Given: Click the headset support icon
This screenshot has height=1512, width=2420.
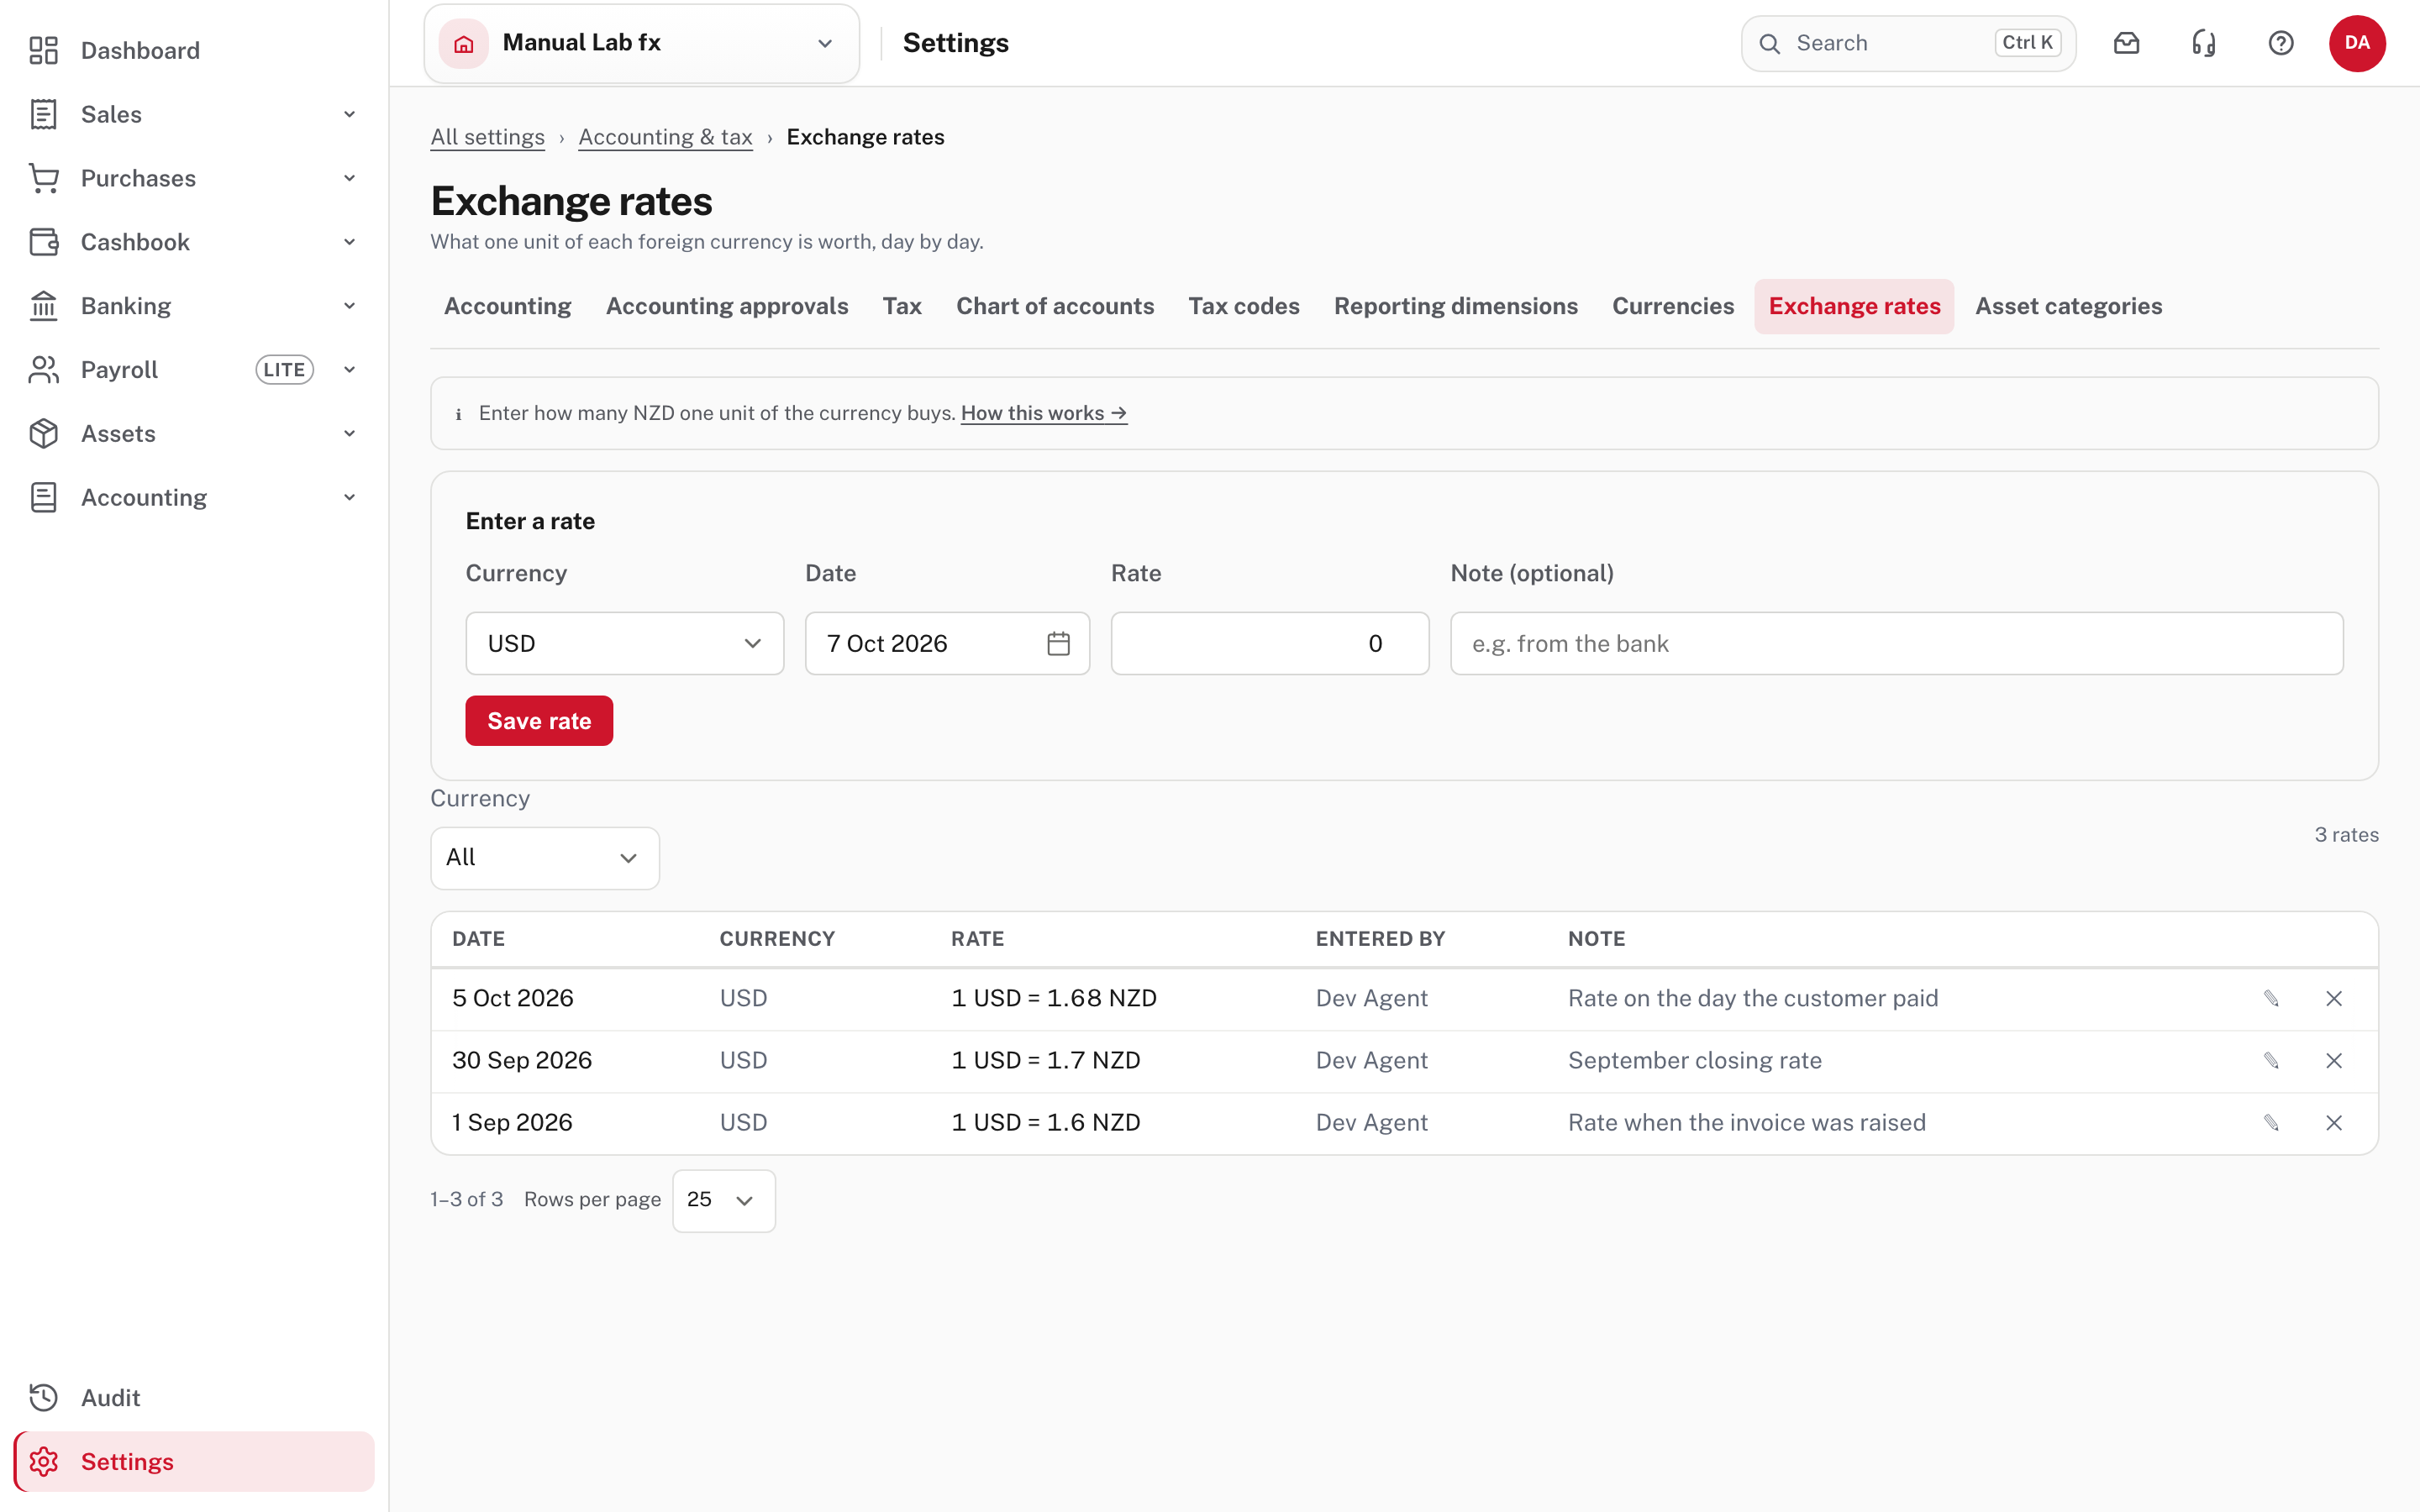Looking at the screenshot, I should pos(2203,43).
